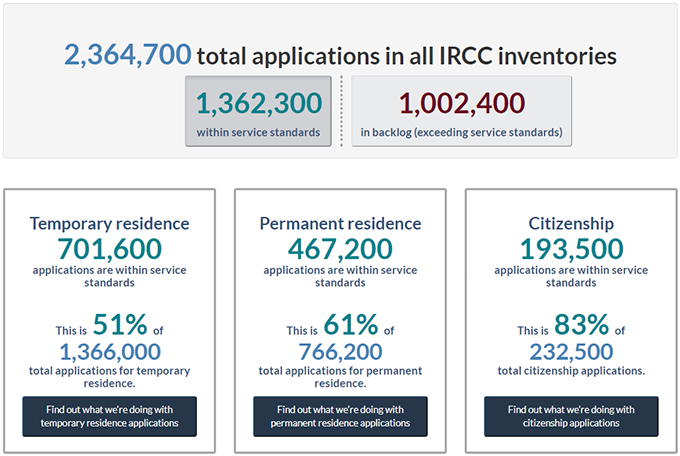Click the 701,600 figure
Screen dimensions: 680x456
click(109, 249)
